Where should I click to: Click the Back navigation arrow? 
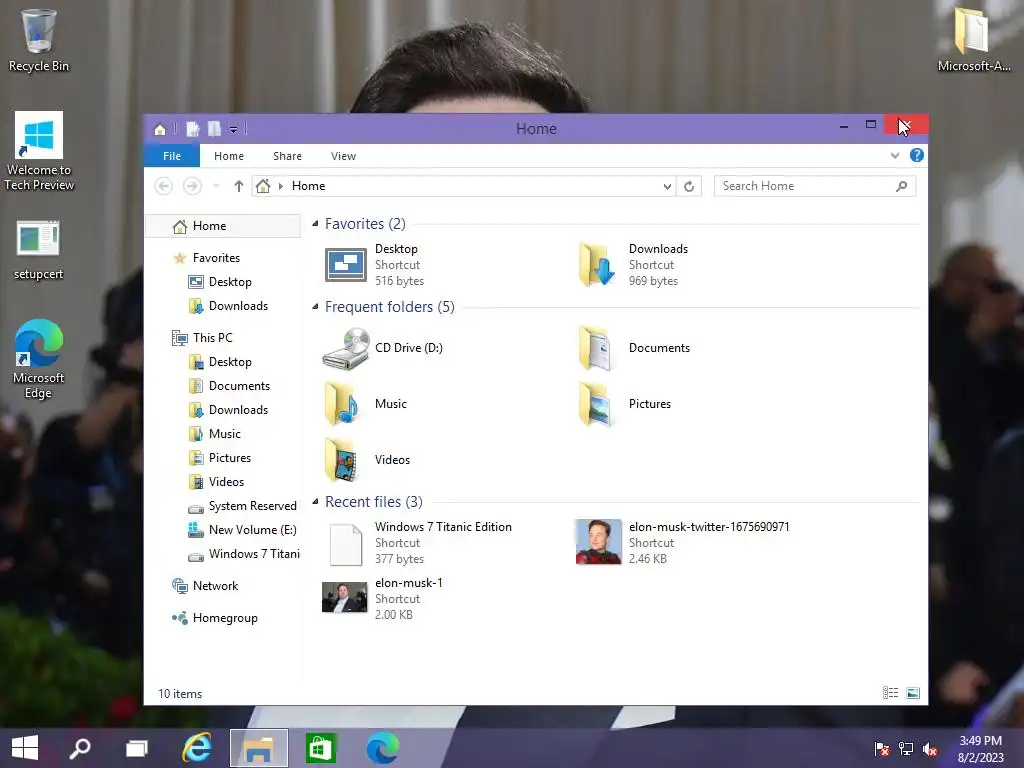coord(163,186)
